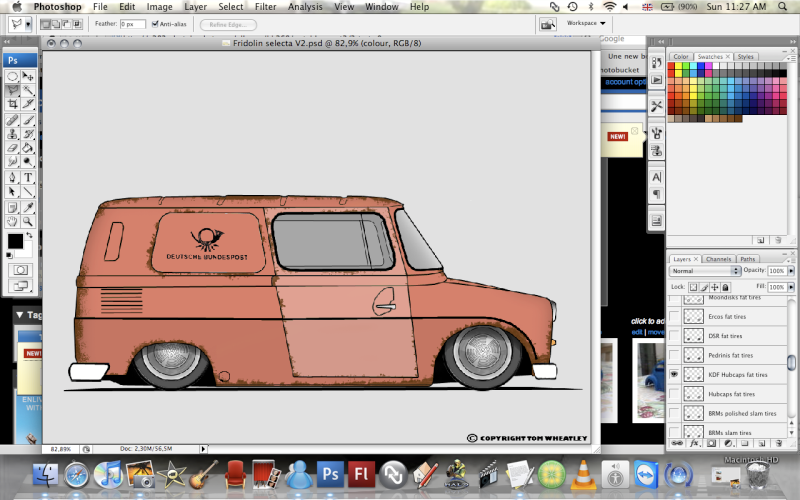Show the BRMs polished slam tires layer
This screenshot has height=500, width=800.
tap(674, 413)
